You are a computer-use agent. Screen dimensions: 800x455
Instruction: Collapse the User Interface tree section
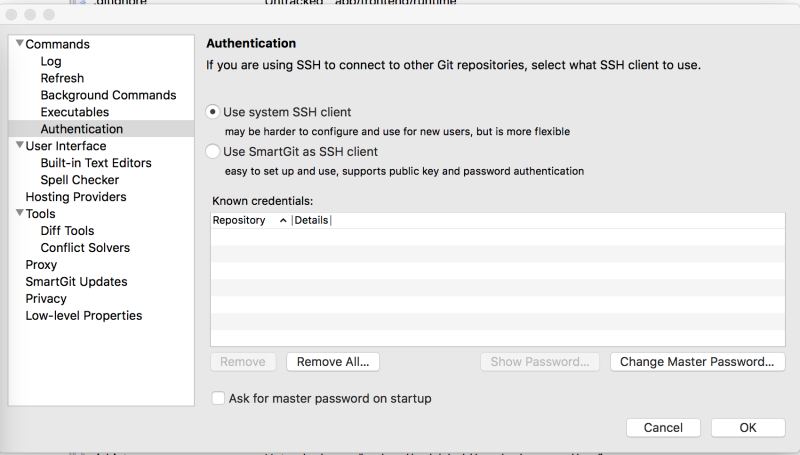click(19, 146)
